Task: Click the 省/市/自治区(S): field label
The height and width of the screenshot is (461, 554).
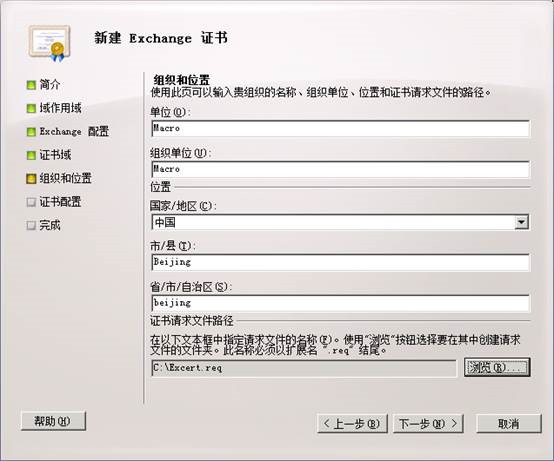Action: [x=191, y=287]
